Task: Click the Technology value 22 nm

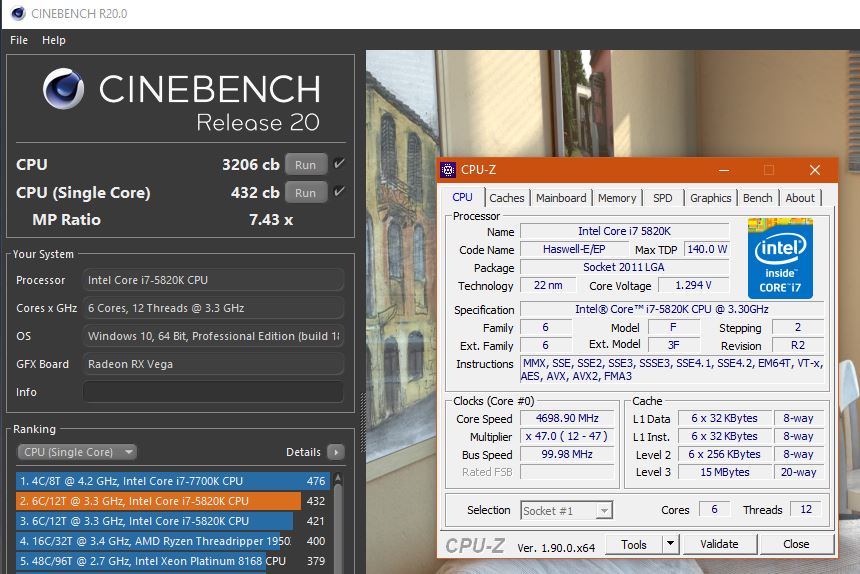Action: pyautogui.click(x=548, y=285)
